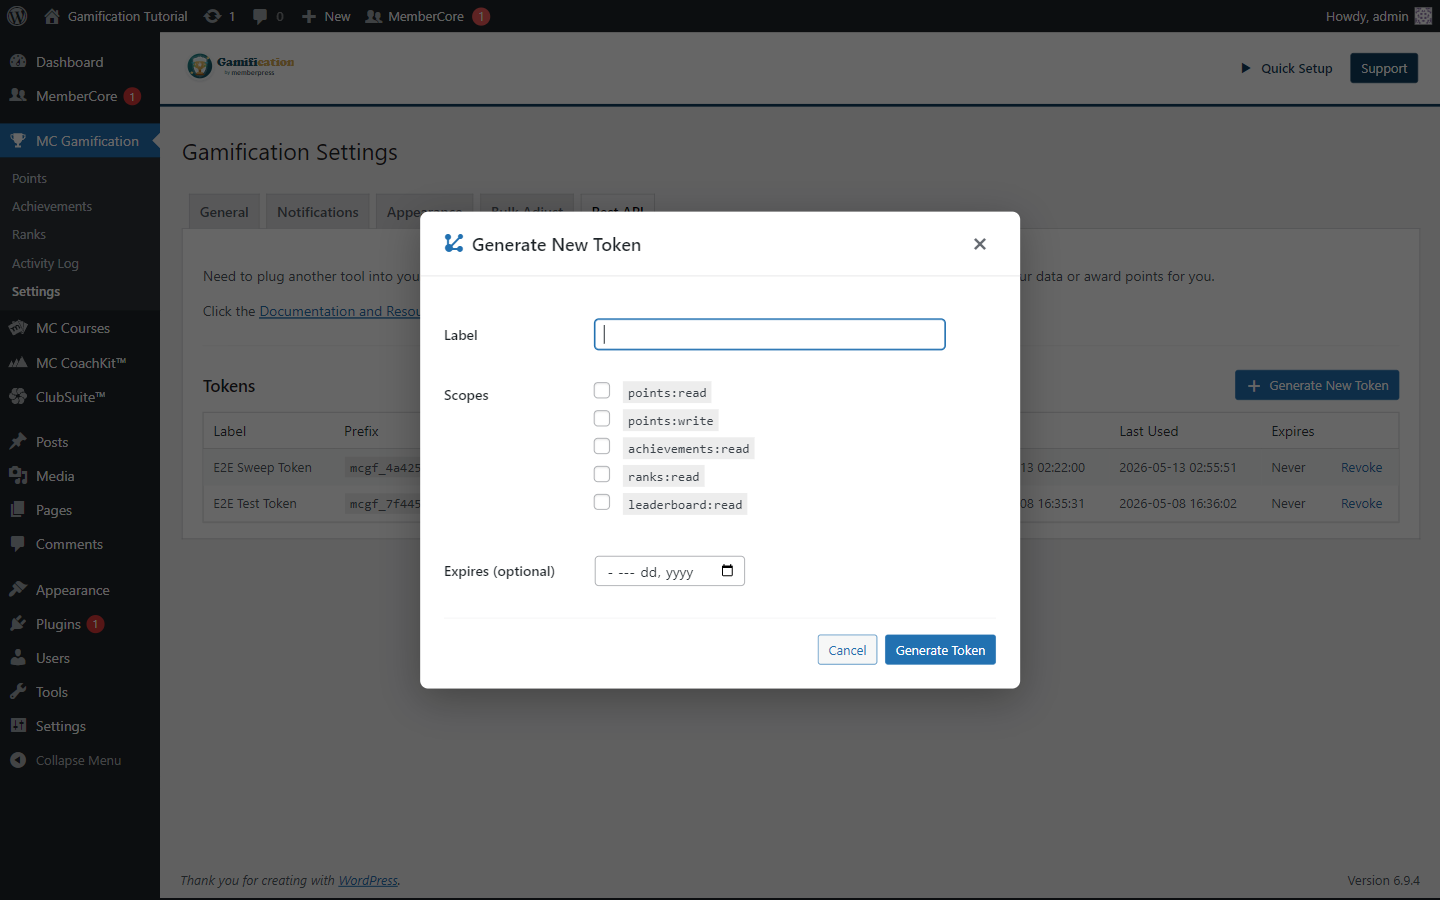The image size is (1440, 900).
Task: Enable the points:write scope checkbox
Action: point(602,419)
